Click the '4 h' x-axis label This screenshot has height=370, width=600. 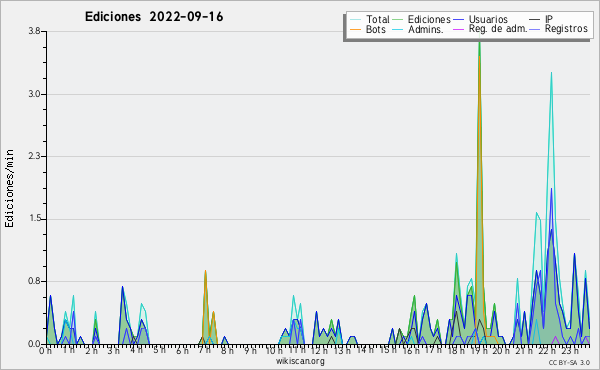136,350
